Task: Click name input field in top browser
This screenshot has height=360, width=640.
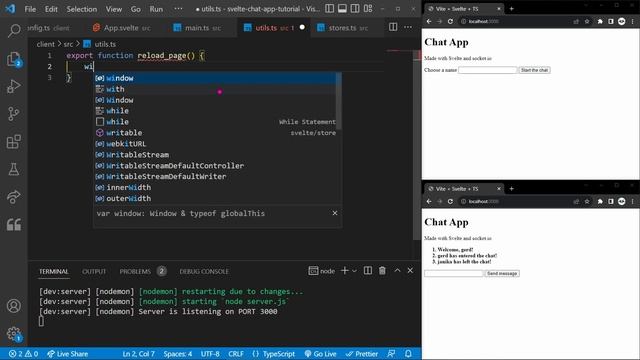Action: pyautogui.click(x=487, y=70)
